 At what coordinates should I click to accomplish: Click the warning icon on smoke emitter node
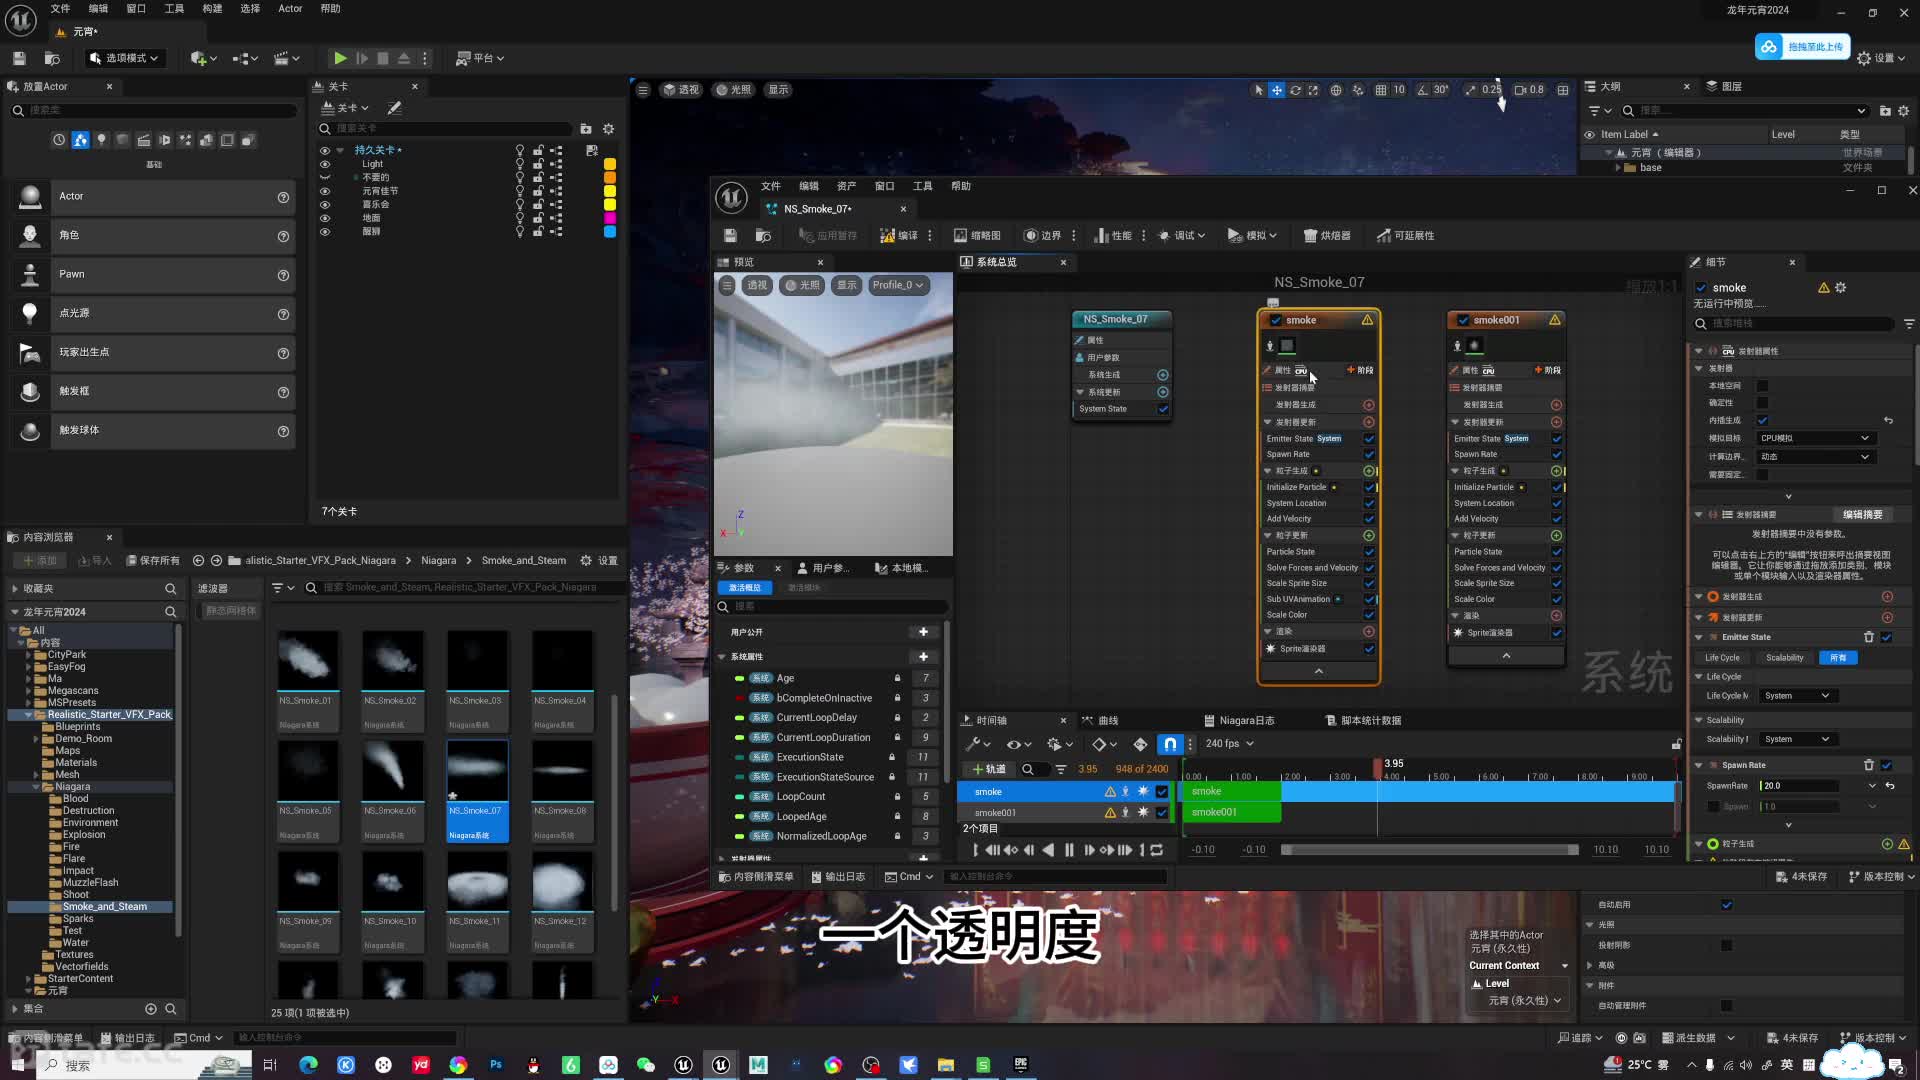[x=1367, y=320]
